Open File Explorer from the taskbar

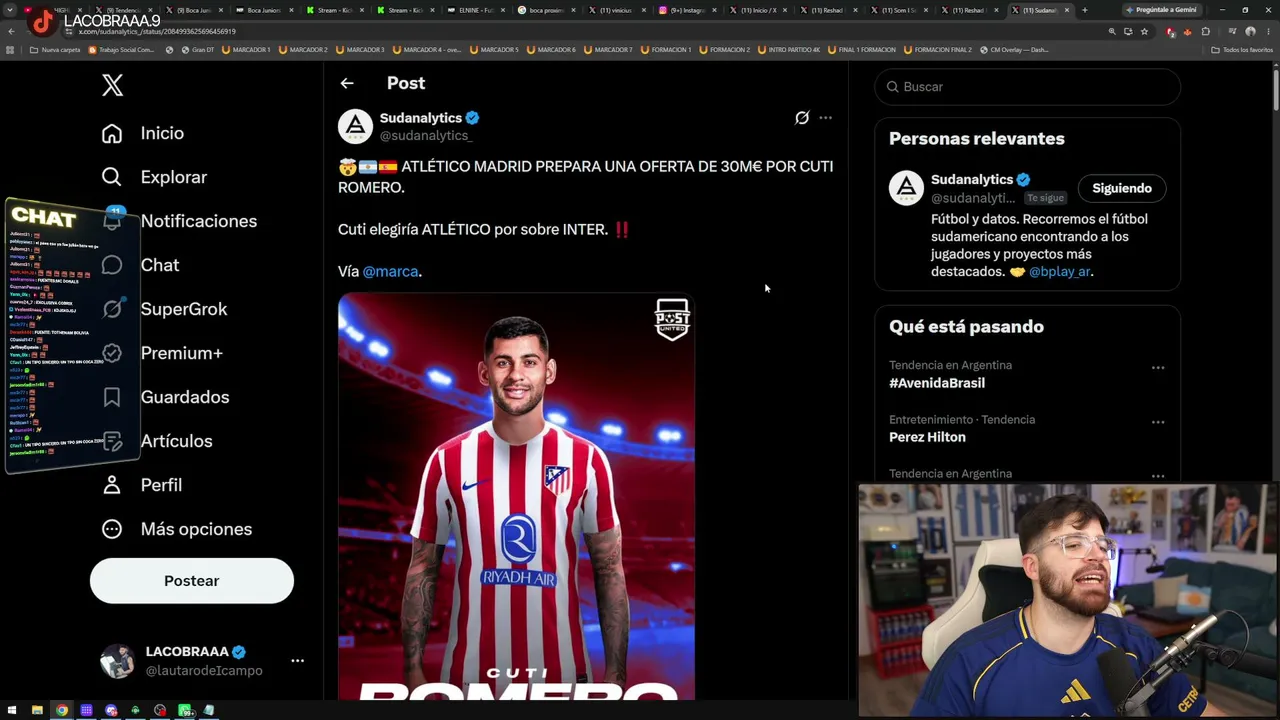(37, 710)
